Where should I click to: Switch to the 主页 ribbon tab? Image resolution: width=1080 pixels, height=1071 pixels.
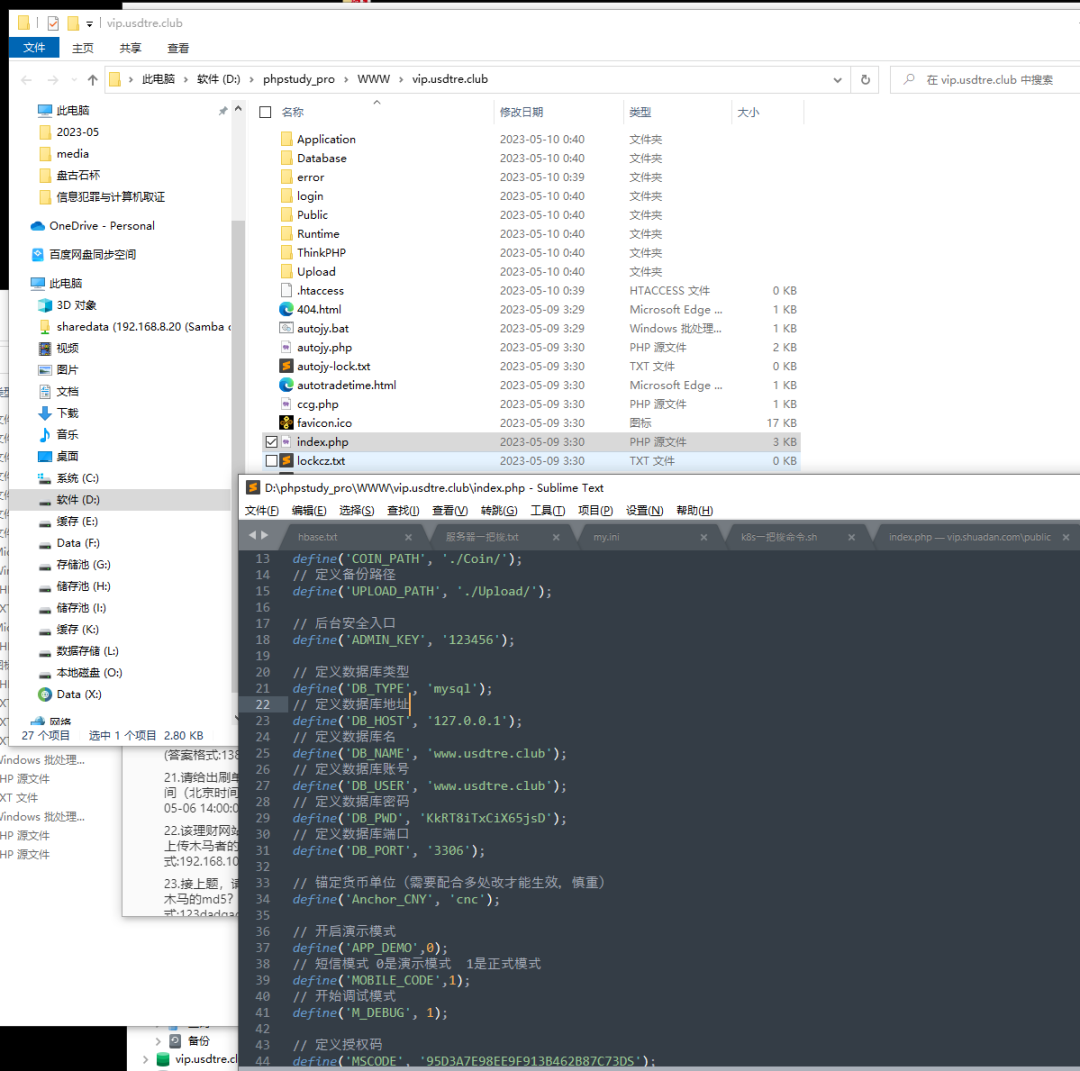(83, 48)
